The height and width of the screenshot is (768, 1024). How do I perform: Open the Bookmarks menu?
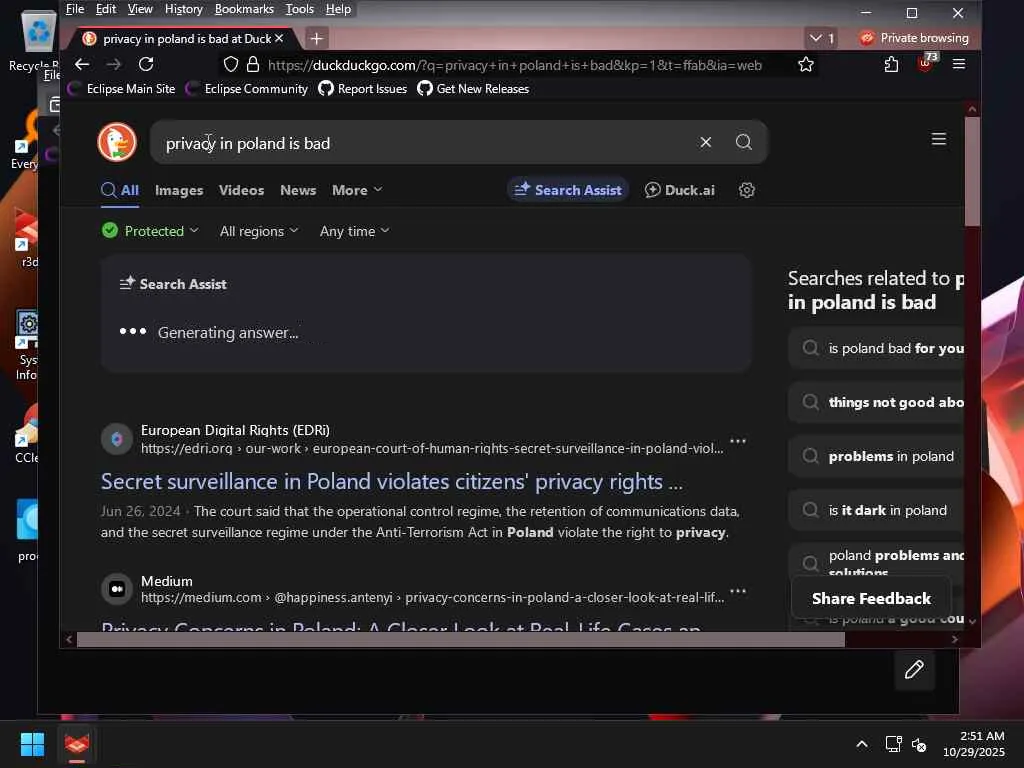(244, 9)
